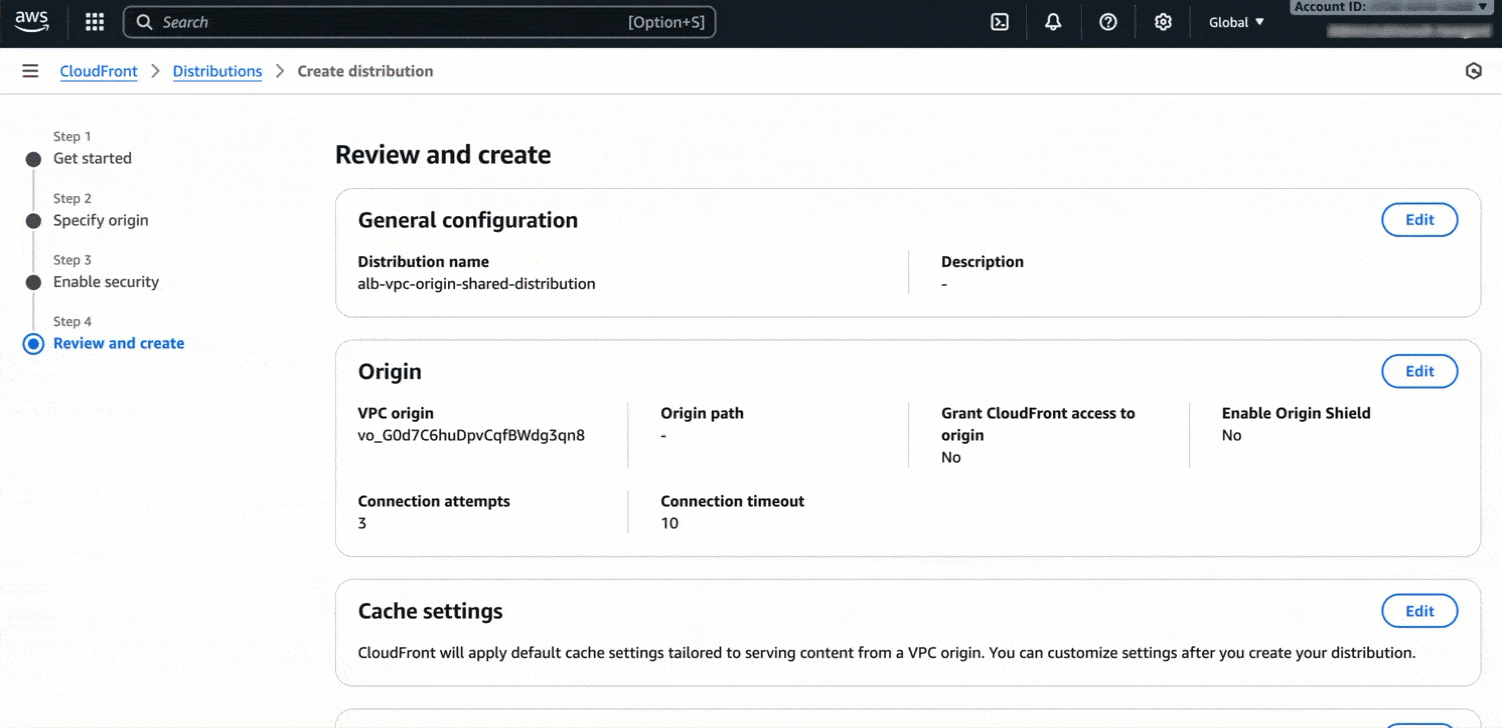Open the settings gear in top bar

(x=1163, y=22)
